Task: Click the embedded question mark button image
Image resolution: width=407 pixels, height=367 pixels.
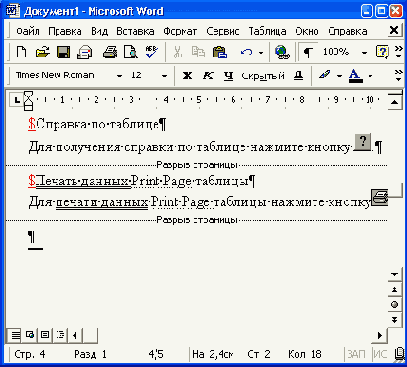Action: (x=363, y=142)
